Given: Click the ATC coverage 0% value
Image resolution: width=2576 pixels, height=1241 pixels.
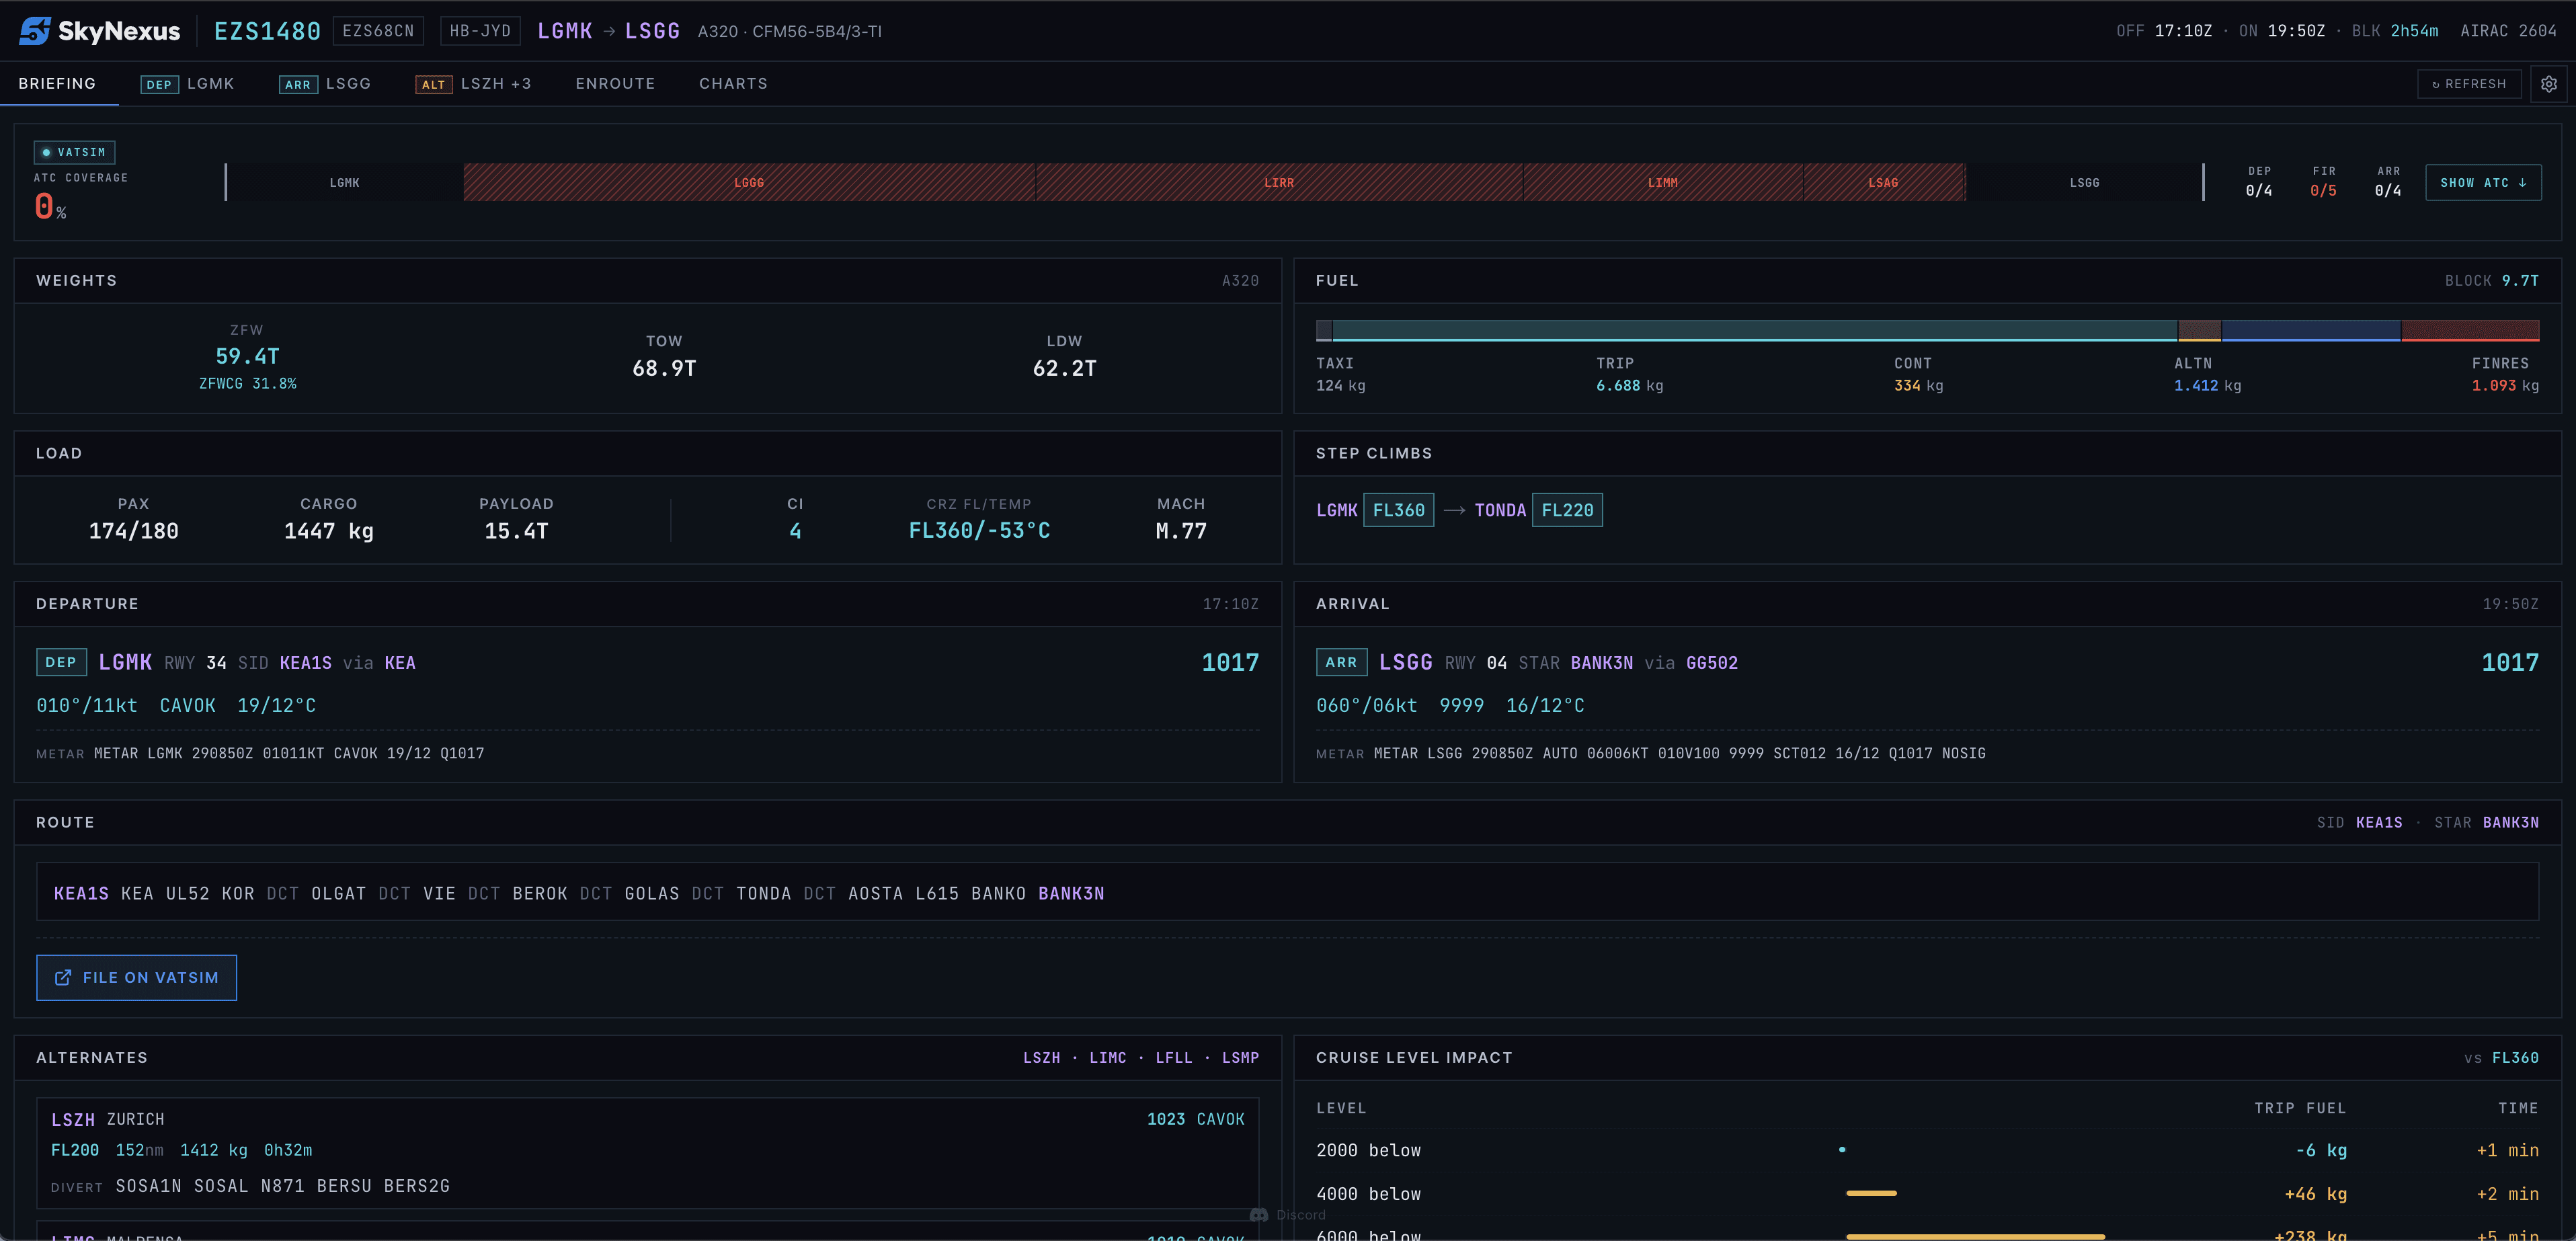Looking at the screenshot, I should click(x=50, y=207).
